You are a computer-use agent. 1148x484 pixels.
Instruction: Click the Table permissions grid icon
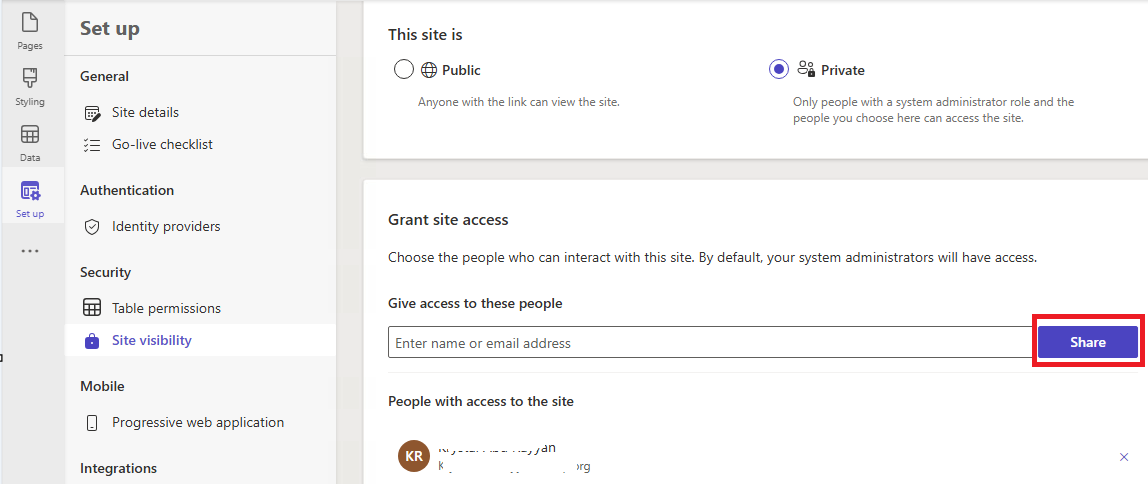(x=92, y=308)
